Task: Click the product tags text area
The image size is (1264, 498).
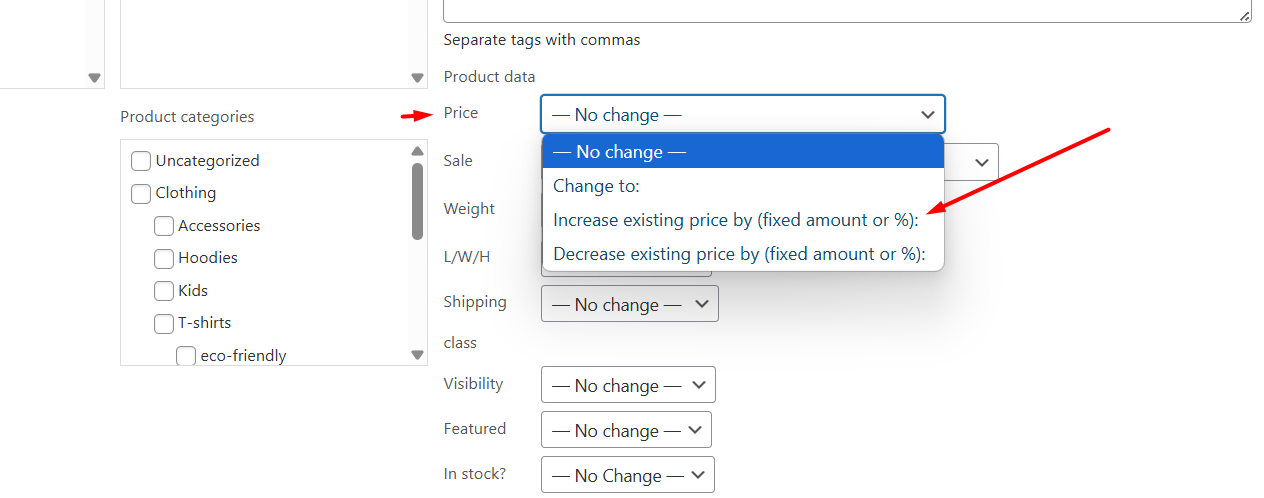Action: pyautogui.click(x=847, y=10)
